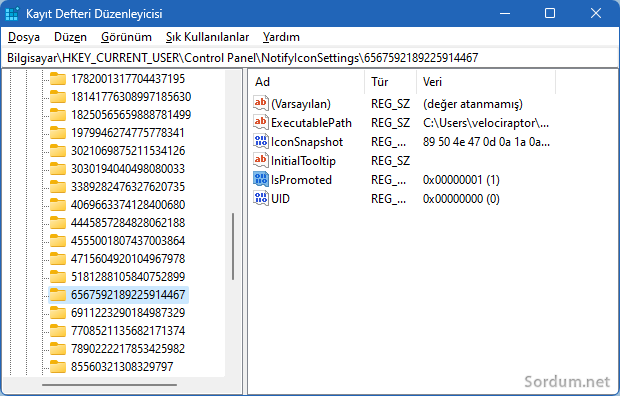Select folder icon of key 7708521135682171374
The height and width of the screenshot is (396, 620).
click(x=58, y=331)
